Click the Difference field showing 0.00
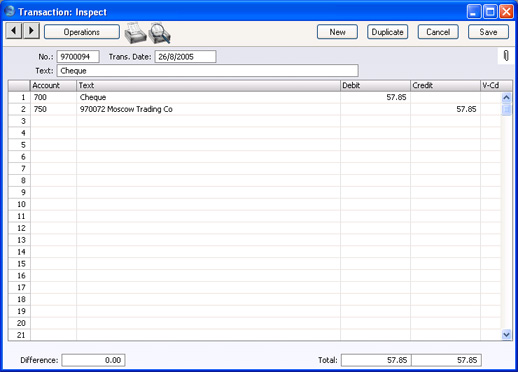This screenshot has width=518, height=372. [94, 360]
